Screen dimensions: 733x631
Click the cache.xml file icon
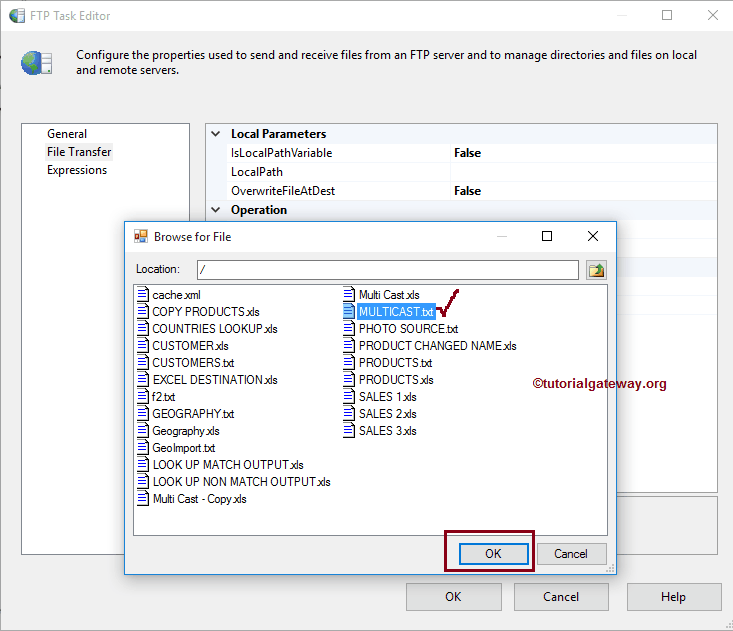tap(143, 294)
